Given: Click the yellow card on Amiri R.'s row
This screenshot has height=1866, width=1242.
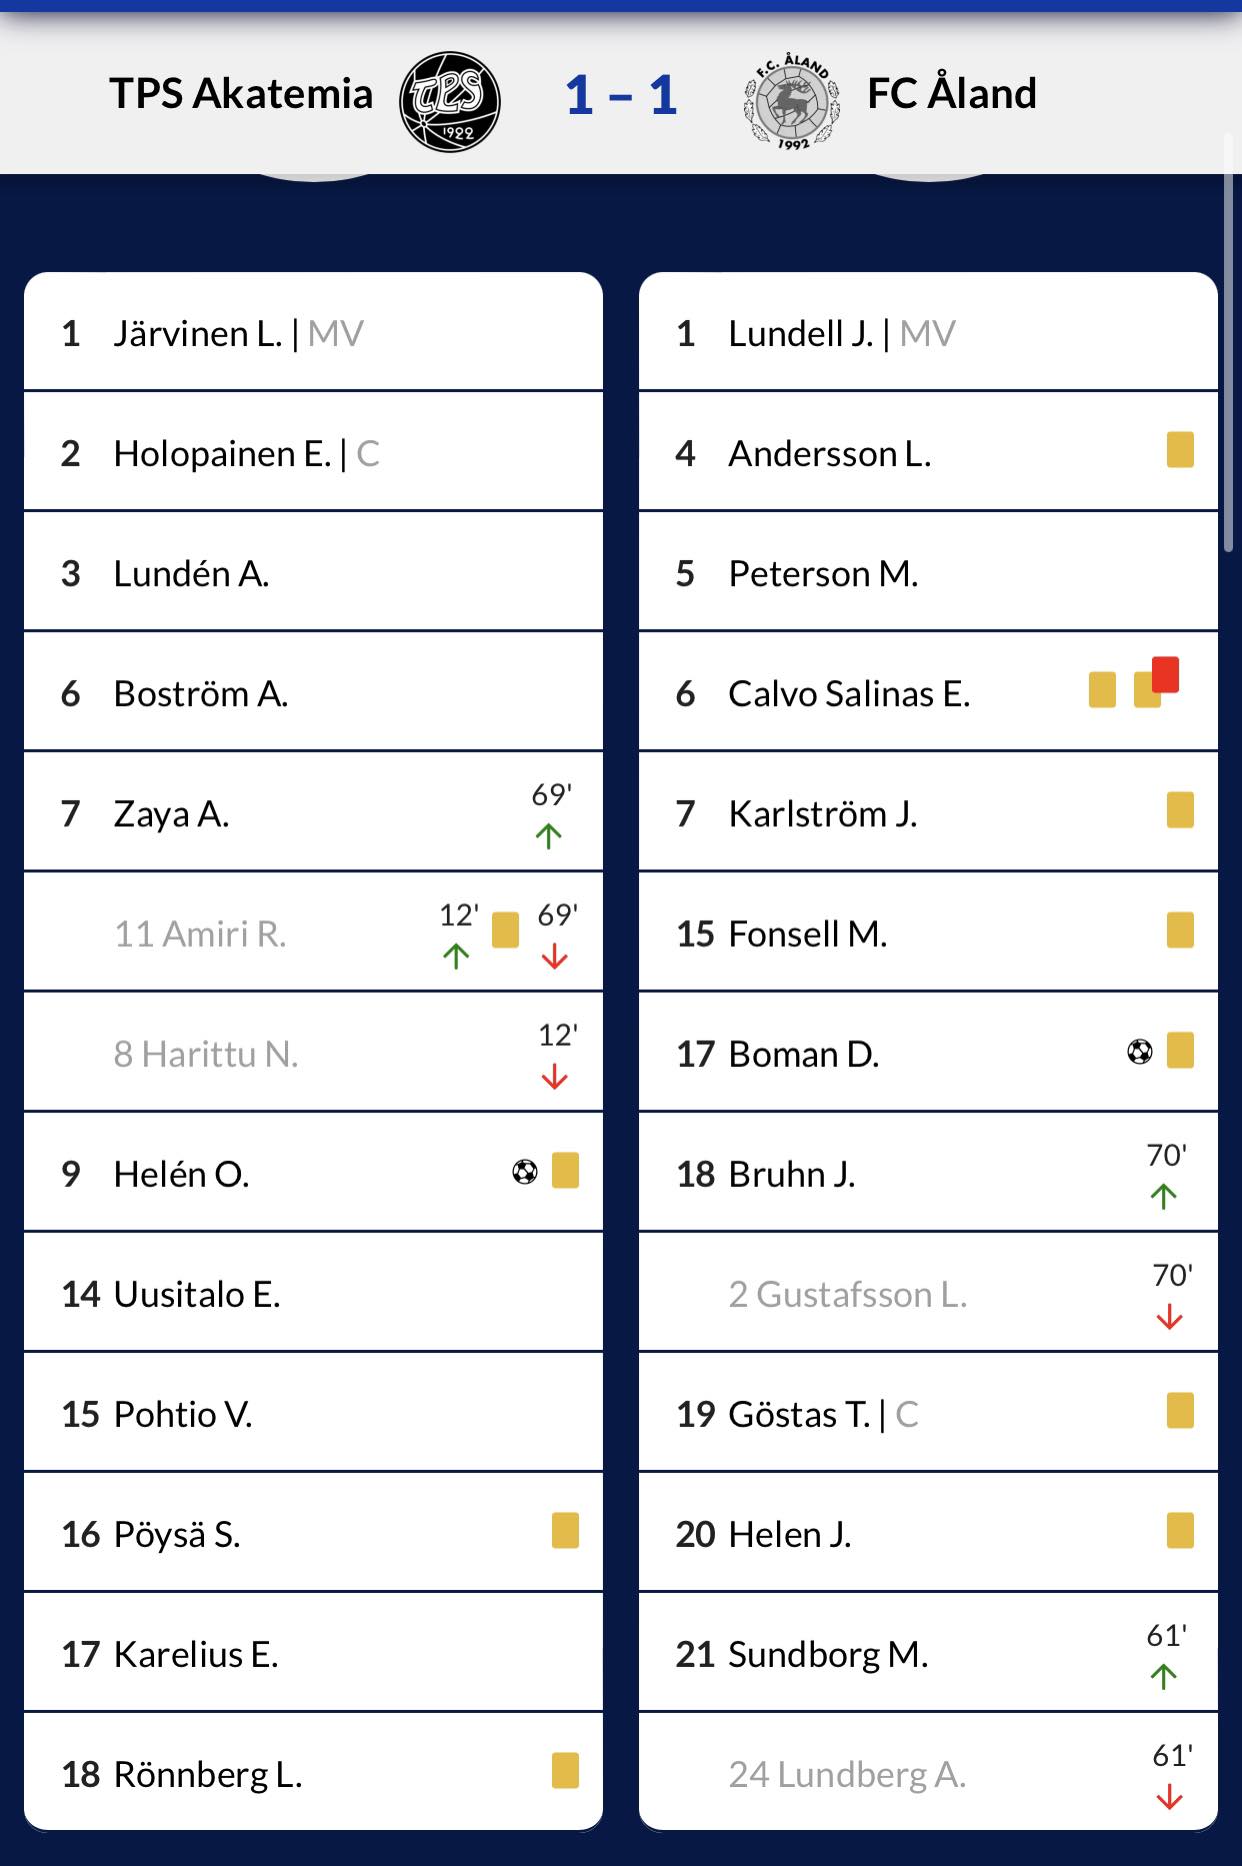Looking at the screenshot, I should [505, 930].
